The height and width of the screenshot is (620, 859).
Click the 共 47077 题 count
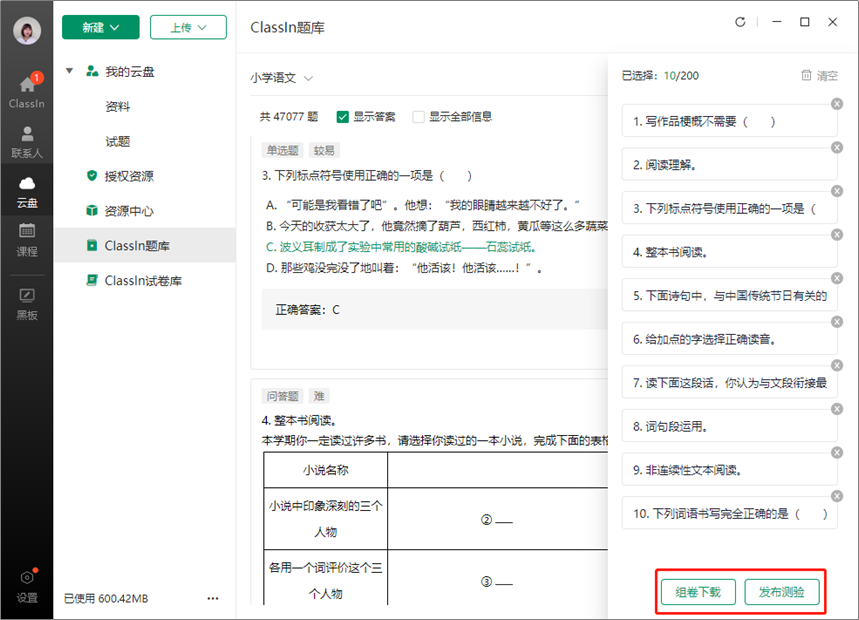(x=289, y=117)
